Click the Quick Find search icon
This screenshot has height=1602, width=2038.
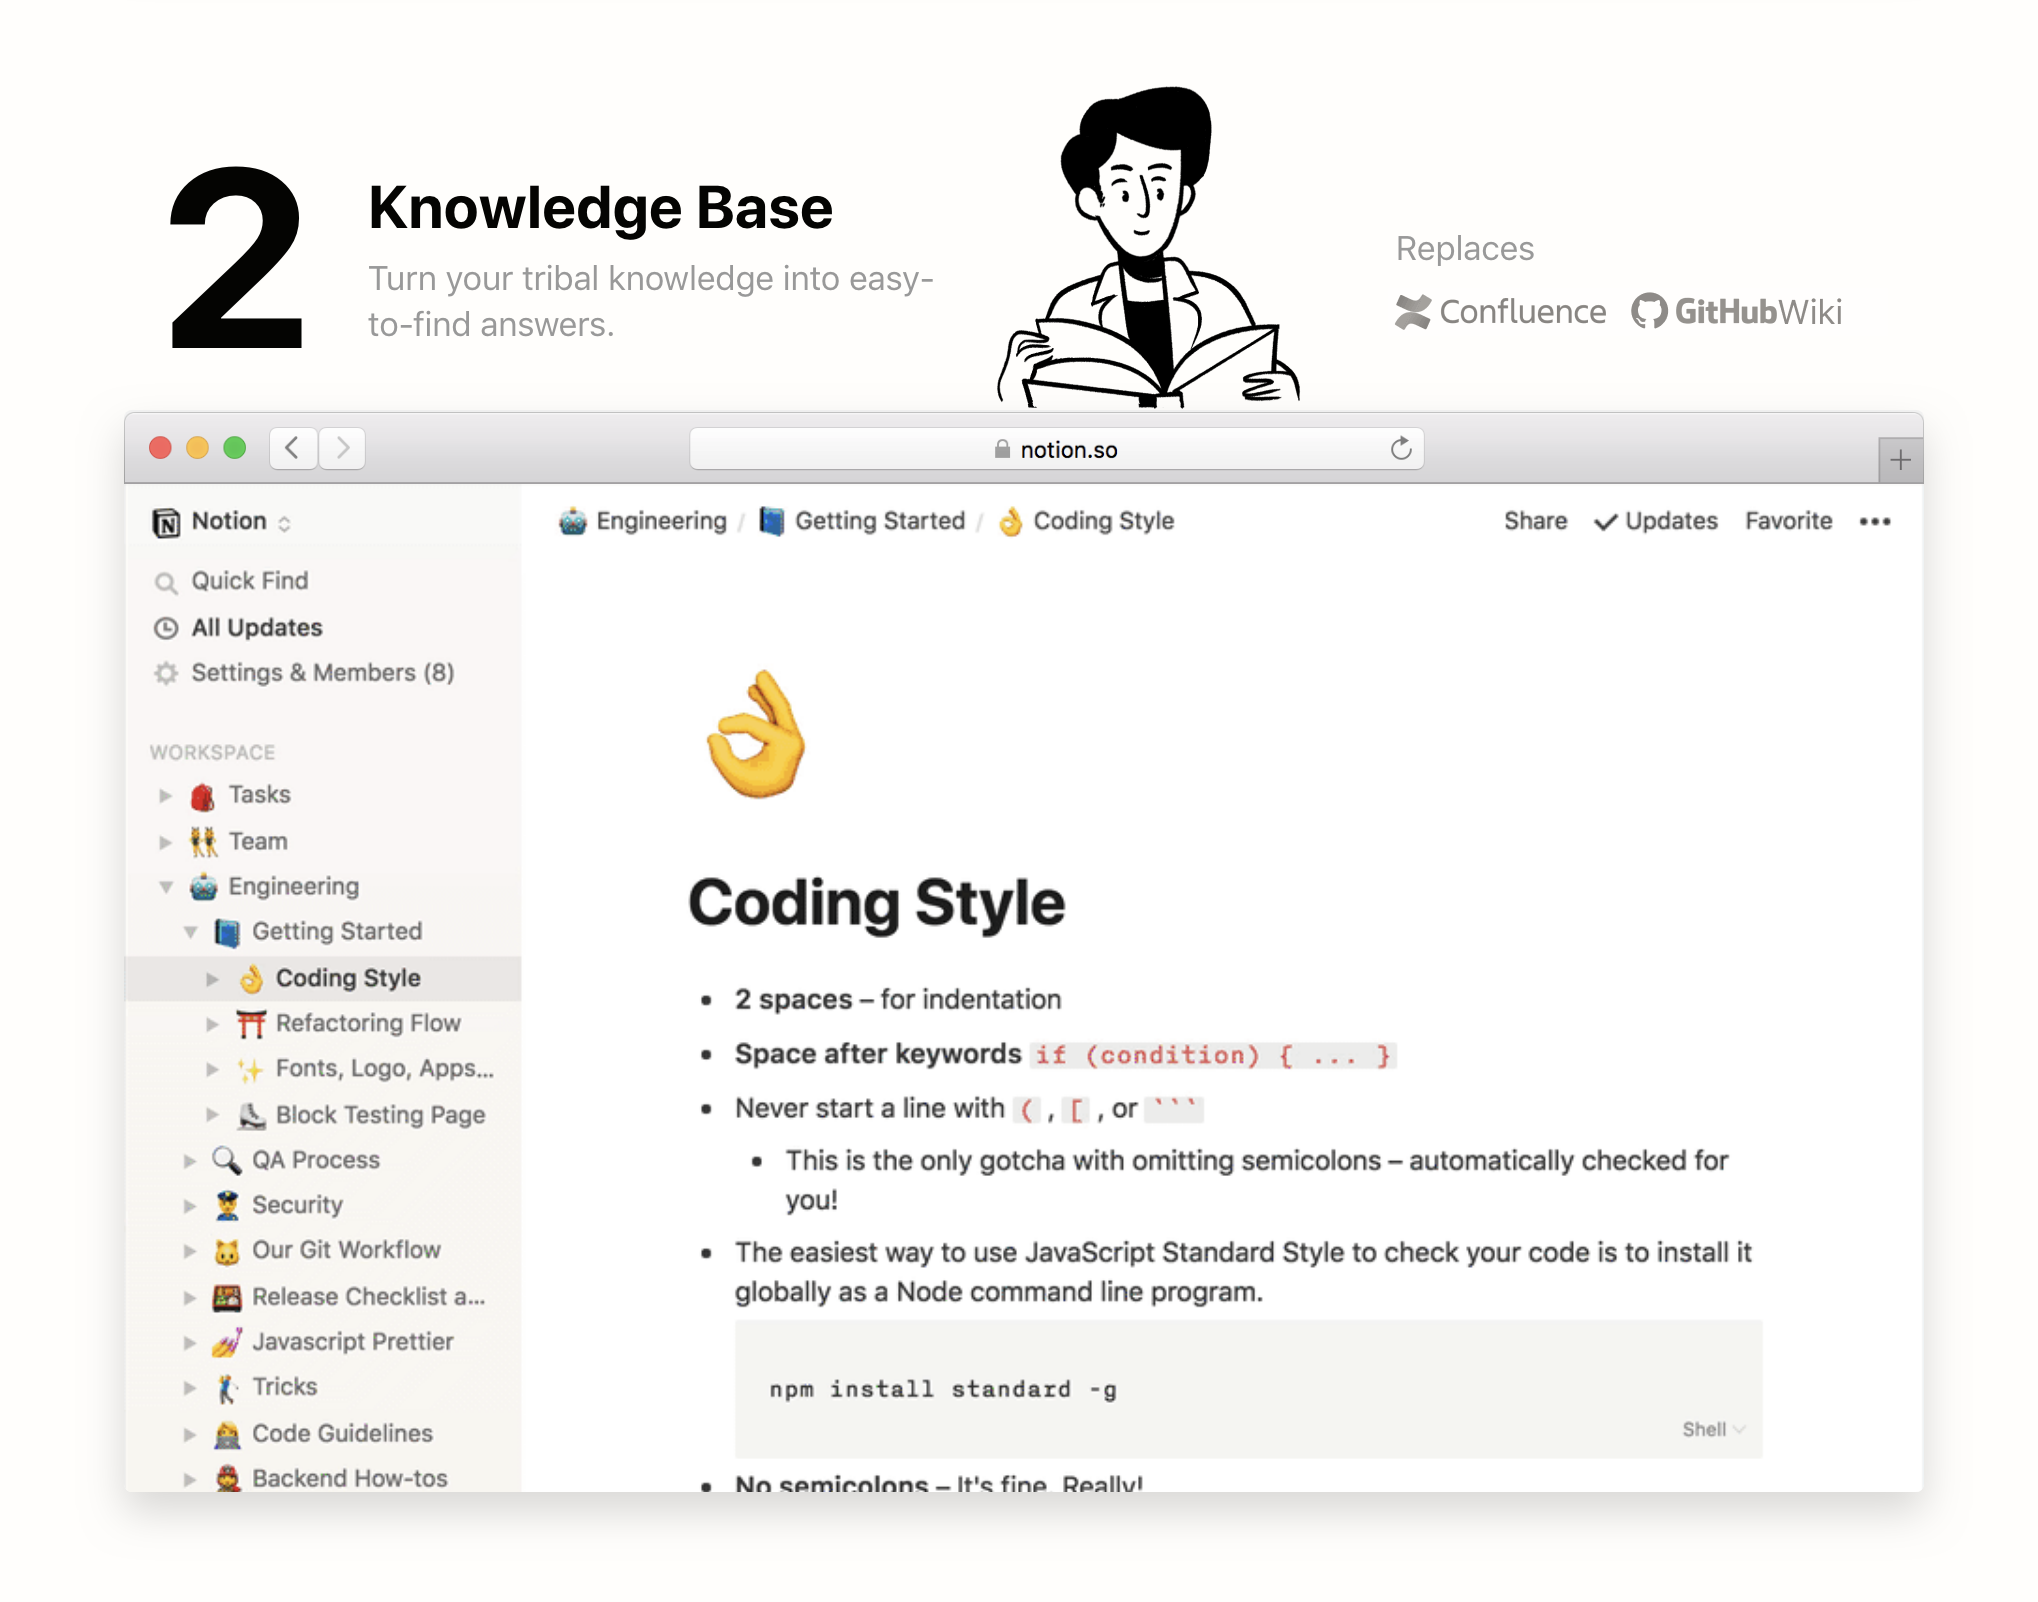166,582
